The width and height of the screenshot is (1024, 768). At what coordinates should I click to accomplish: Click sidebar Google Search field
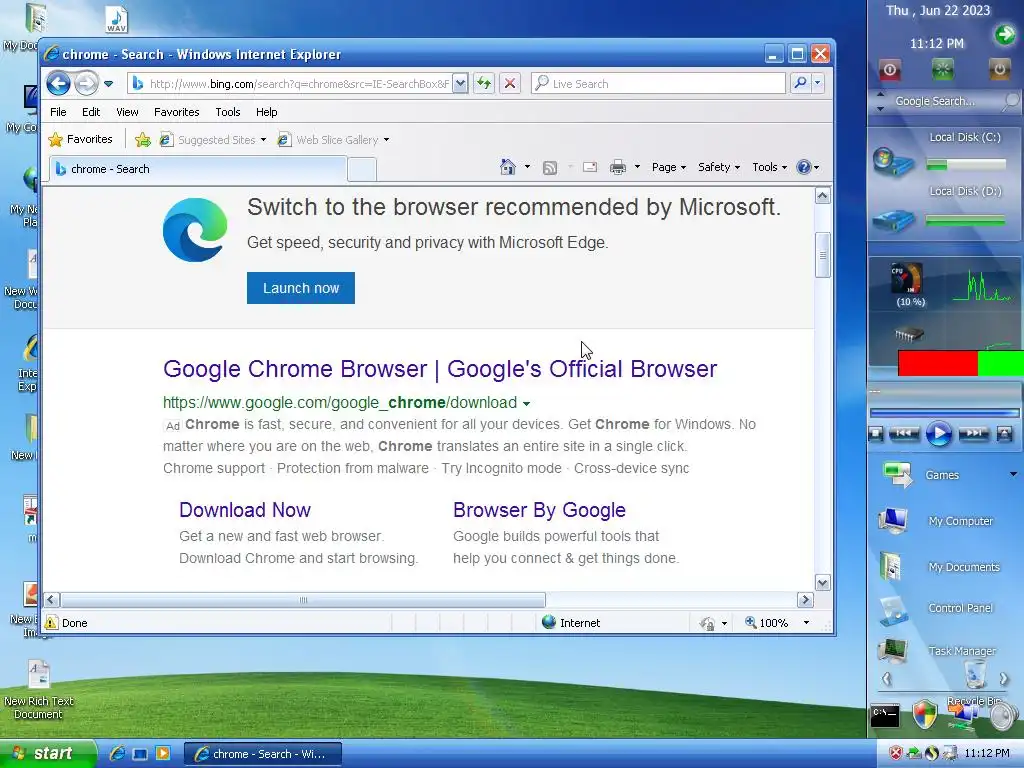click(944, 101)
